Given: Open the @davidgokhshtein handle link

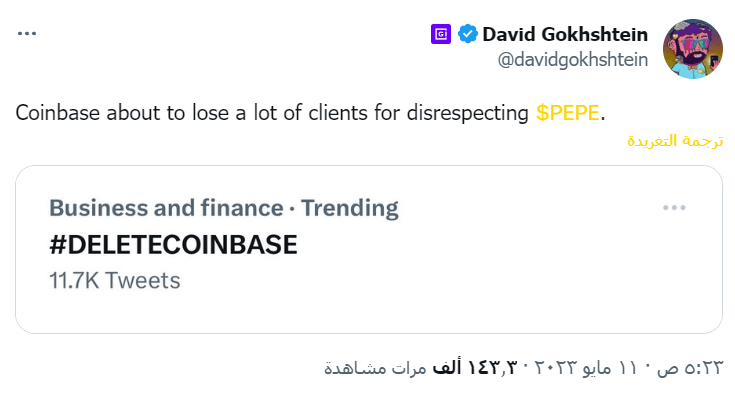Looking at the screenshot, I should click(x=573, y=60).
